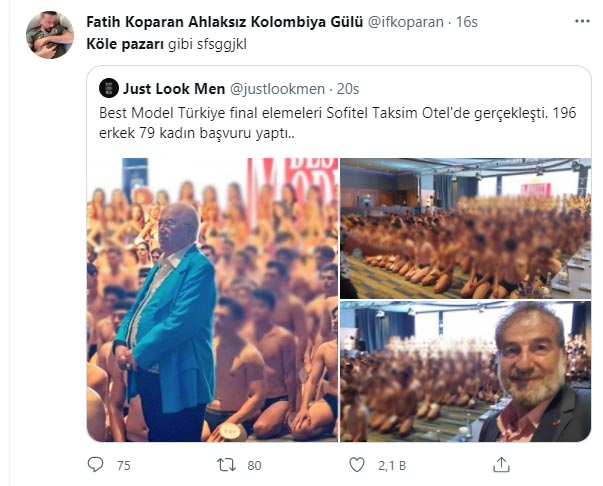Like the tweet with heart icon
Viewport: 603px width, 486px height.
point(357,465)
